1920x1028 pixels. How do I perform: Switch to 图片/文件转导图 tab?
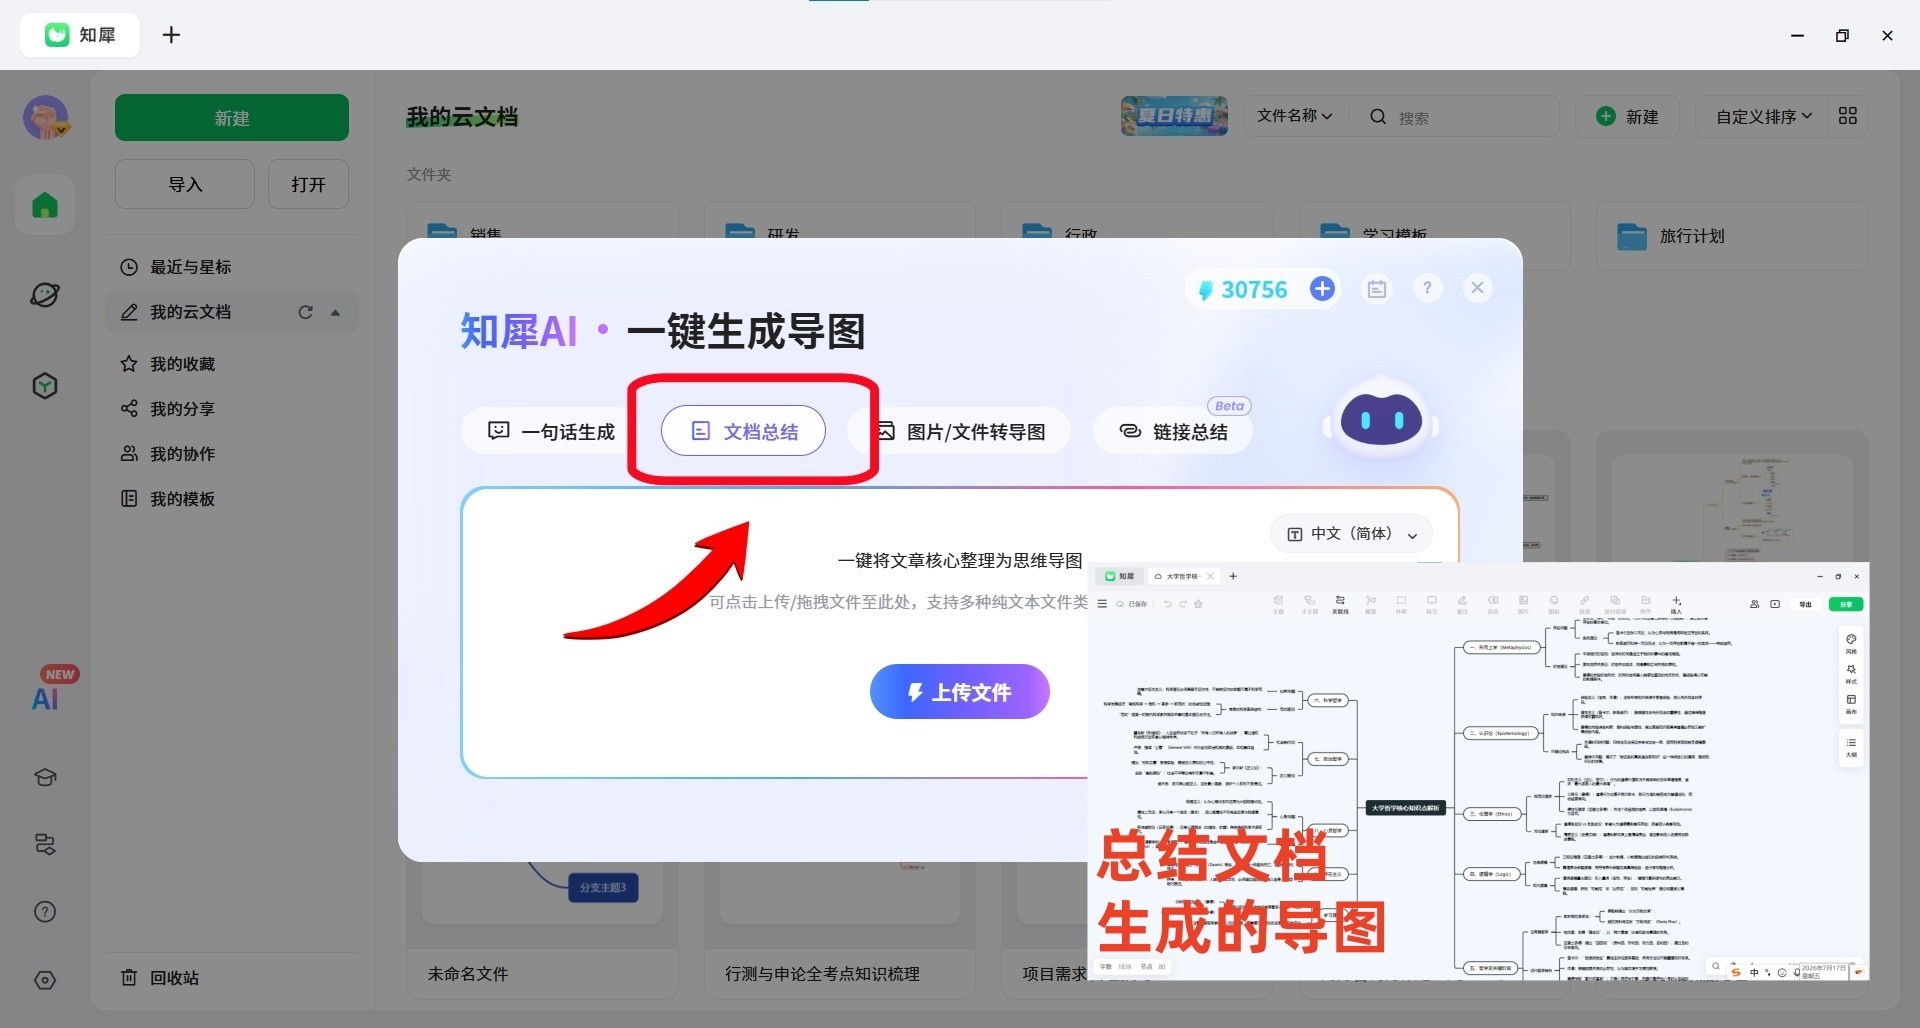[x=960, y=431]
